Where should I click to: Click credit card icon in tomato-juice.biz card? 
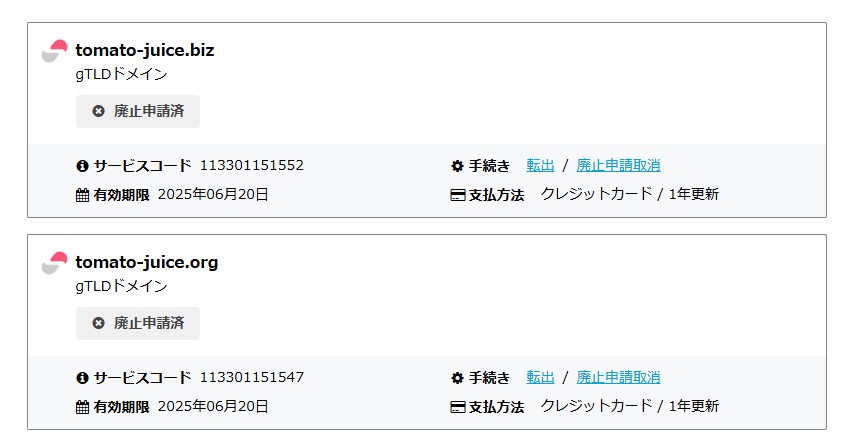click(458, 195)
